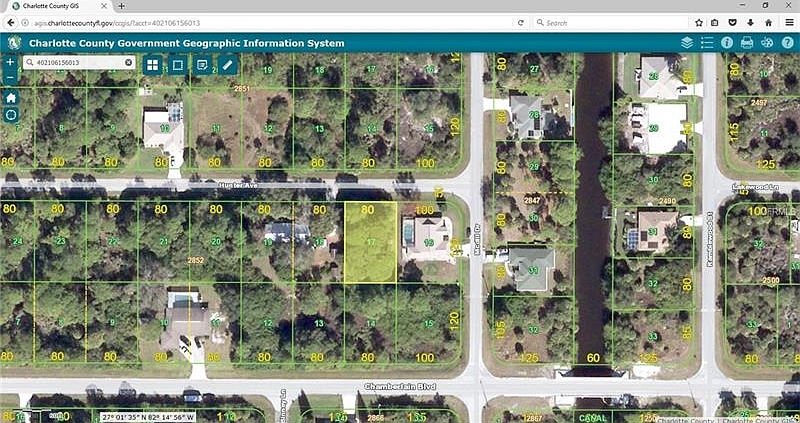The image size is (800, 423).
Task: Open the note editing tool
Action: (x=203, y=65)
